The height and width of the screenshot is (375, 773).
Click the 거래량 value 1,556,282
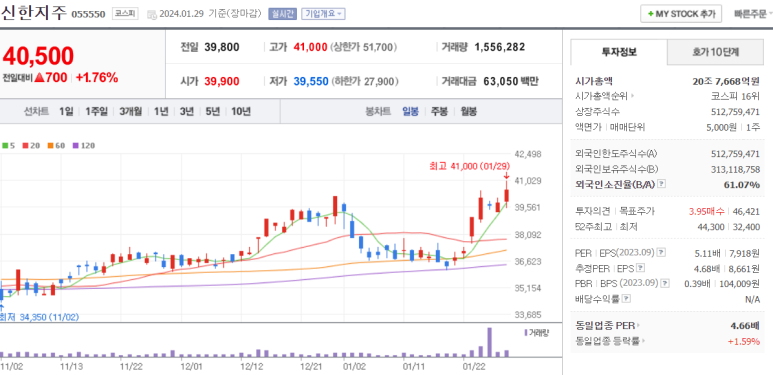point(500,47)
